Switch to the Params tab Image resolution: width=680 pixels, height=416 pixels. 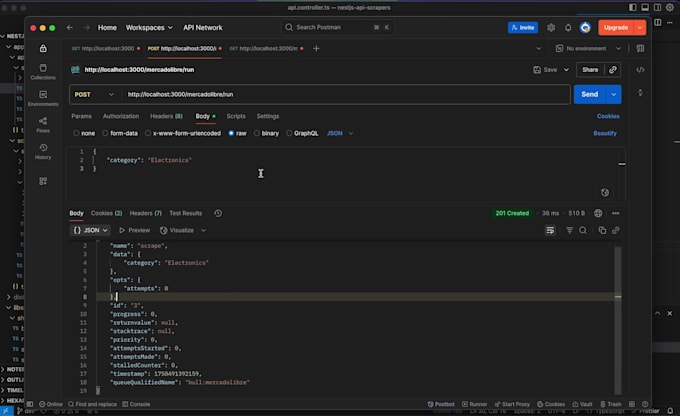click(x=82, y=116)
